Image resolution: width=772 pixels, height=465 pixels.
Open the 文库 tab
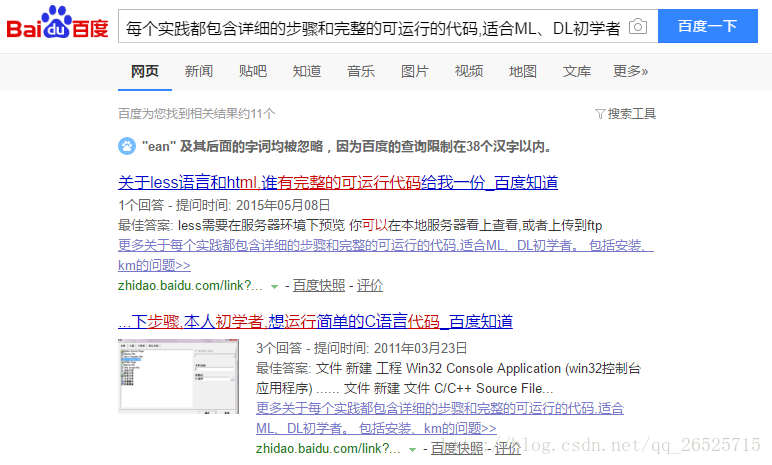pos(577,71)
